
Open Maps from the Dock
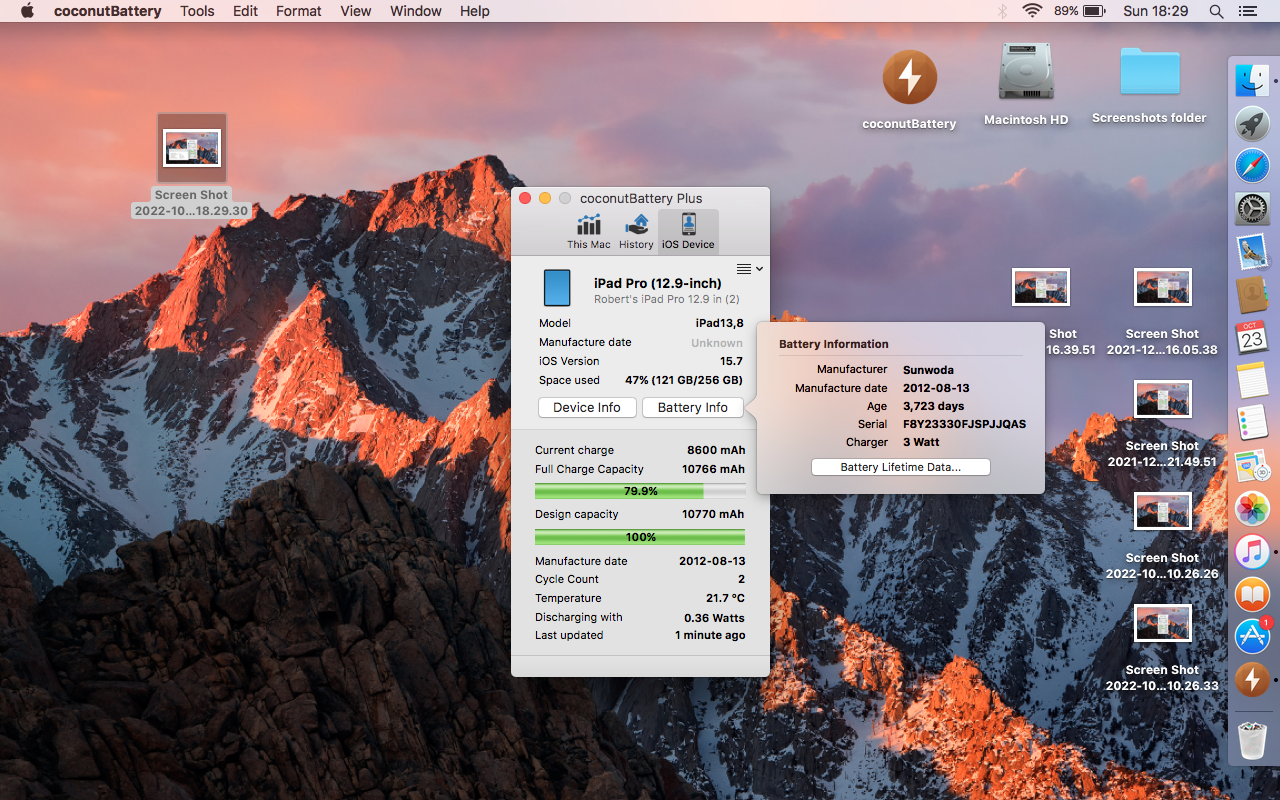point(1252,465)
